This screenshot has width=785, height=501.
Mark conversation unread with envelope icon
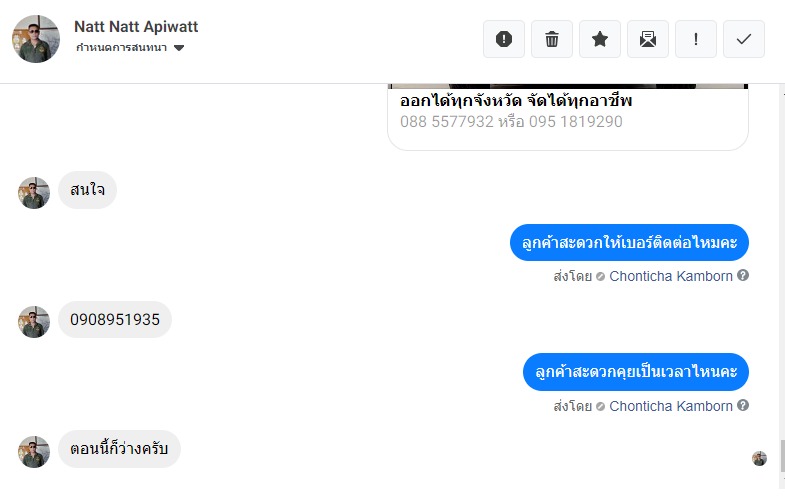tap(648, 39)
